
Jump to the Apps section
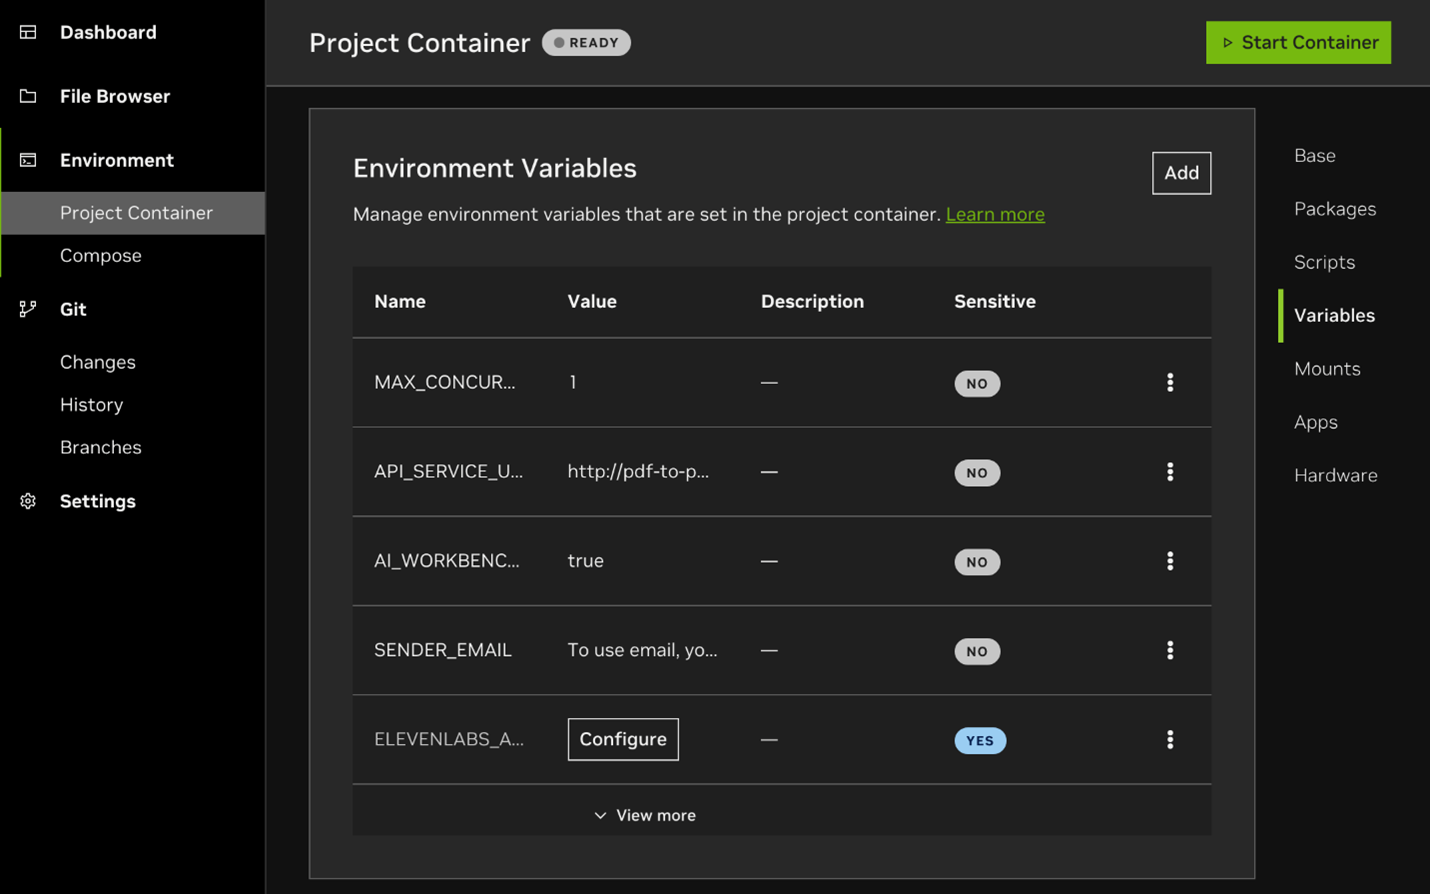pos(1316,422)
